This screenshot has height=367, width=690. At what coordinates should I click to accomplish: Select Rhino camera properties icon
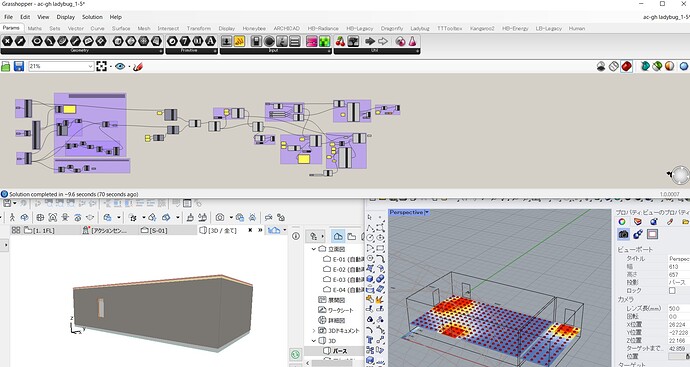(x=624, y=234)
